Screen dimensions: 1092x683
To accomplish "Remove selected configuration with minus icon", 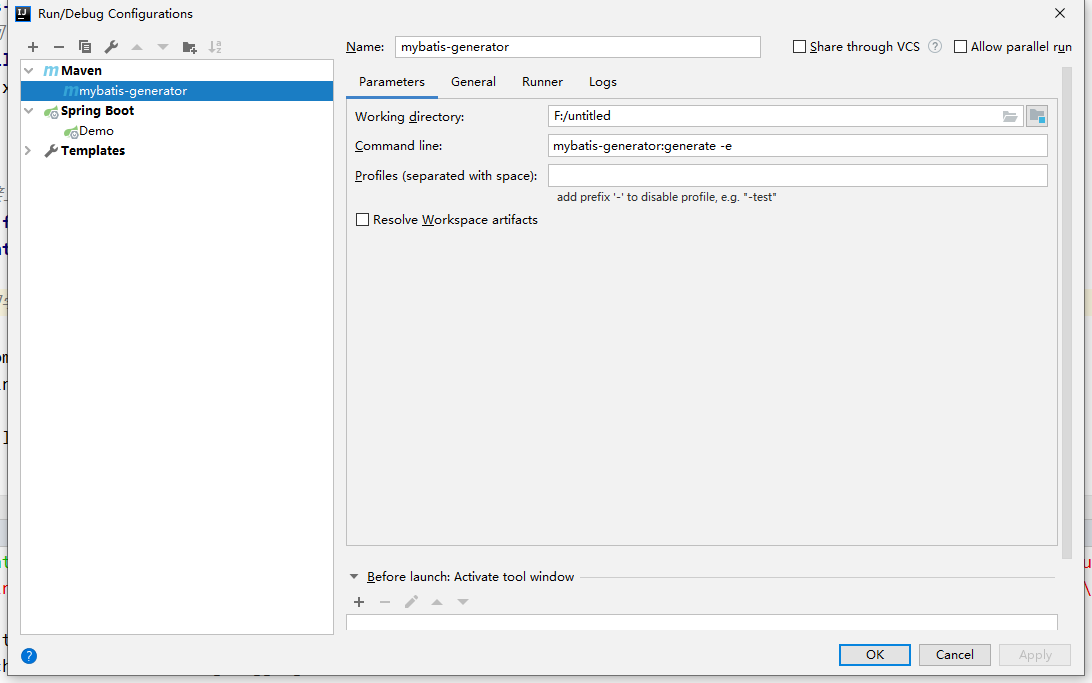I will tap(59, 47).
